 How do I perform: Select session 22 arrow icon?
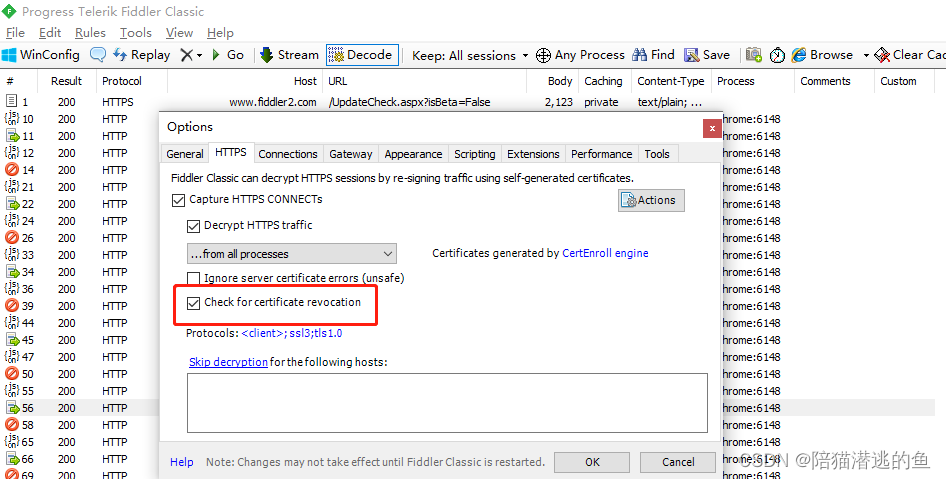click(x=13, y=204)
